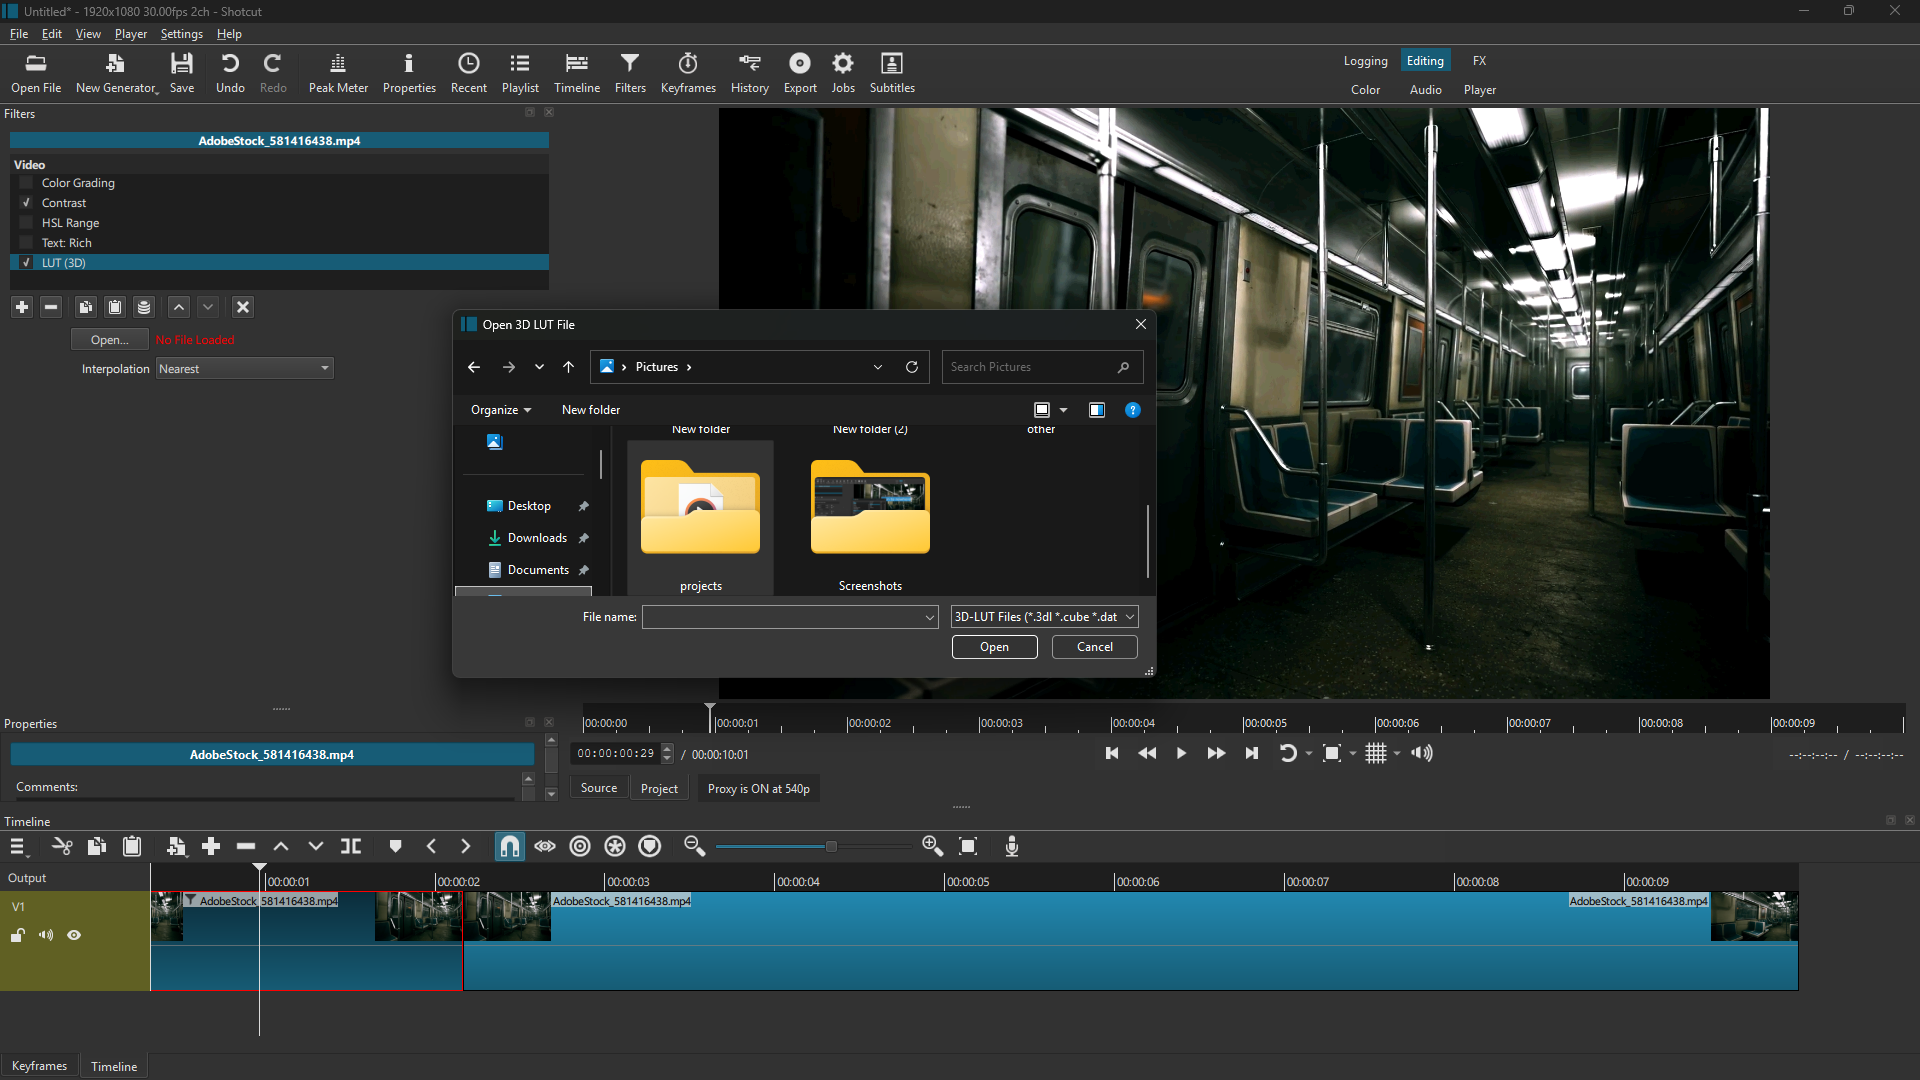The width and height of the screenshot is (1920, 1080).
Task: Open the Export panel
Action: coord(800,74)
